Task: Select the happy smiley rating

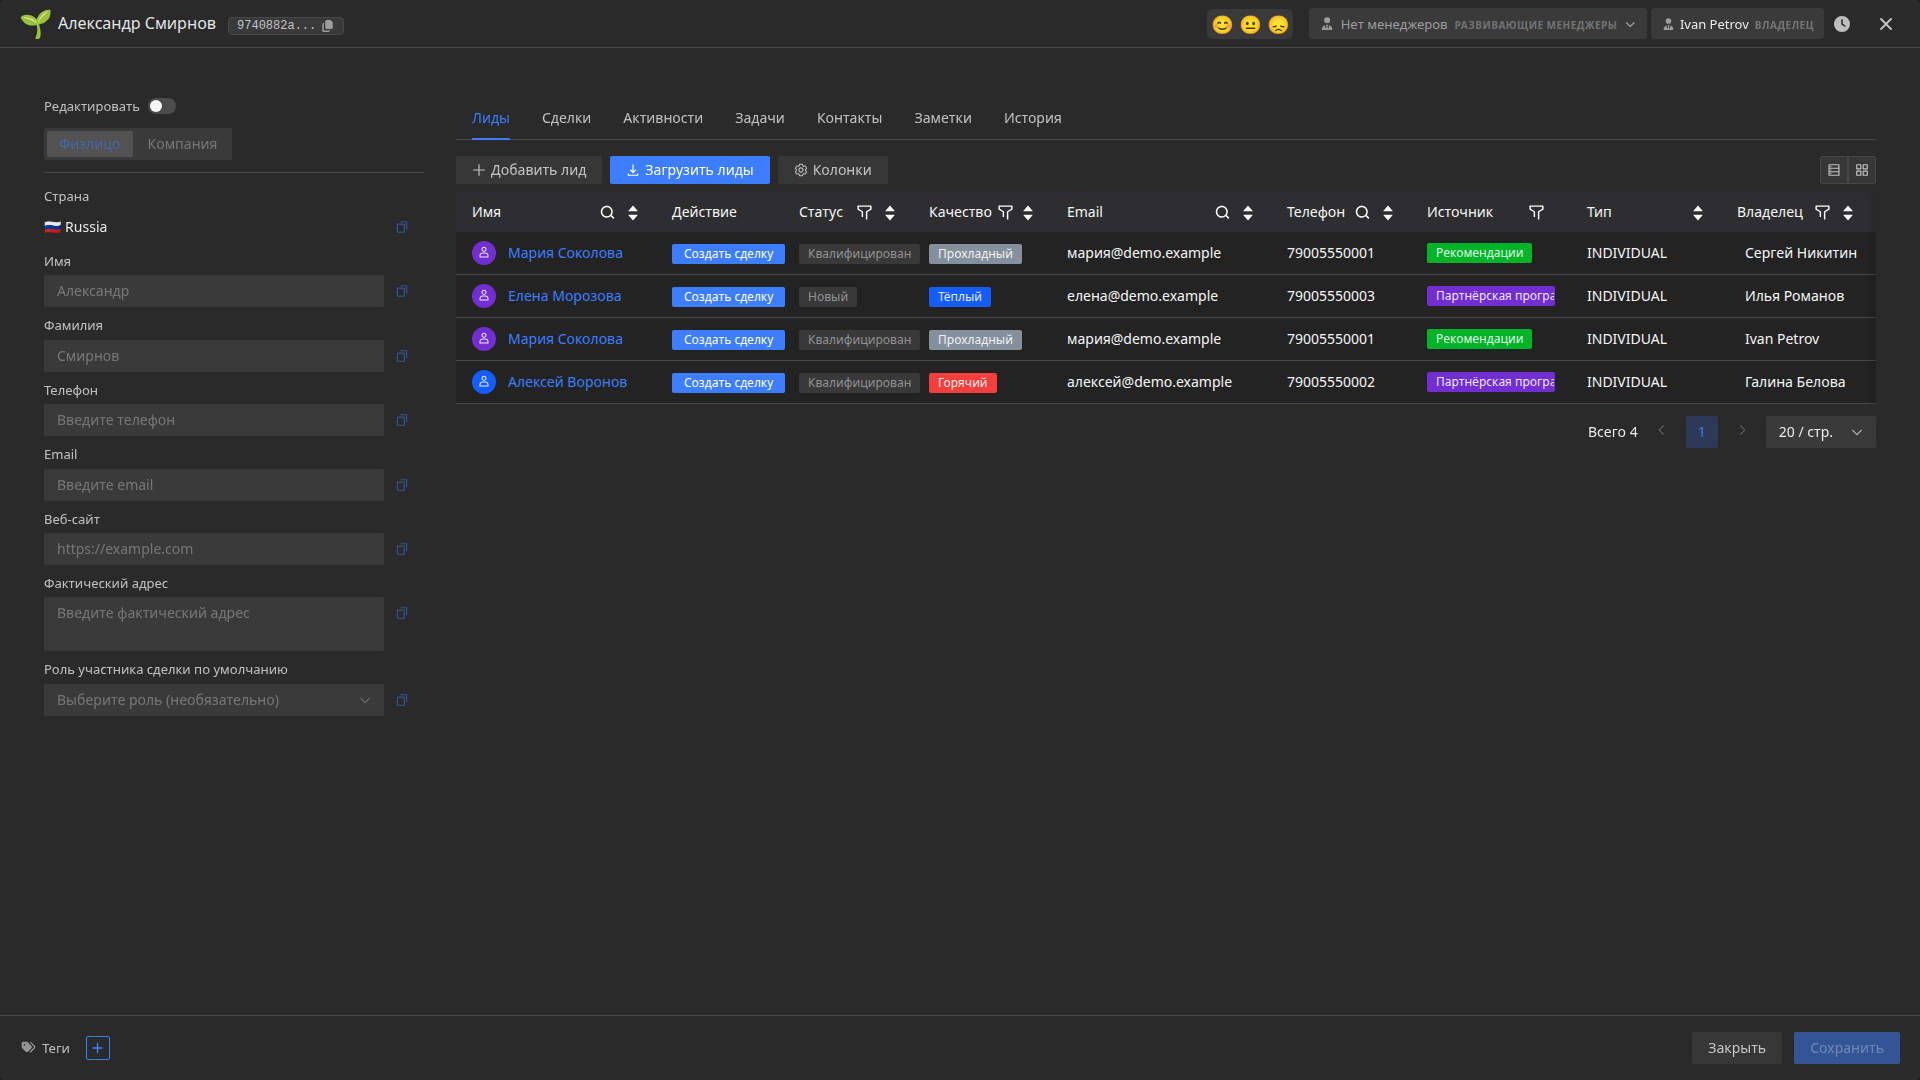Action: 1222,25
